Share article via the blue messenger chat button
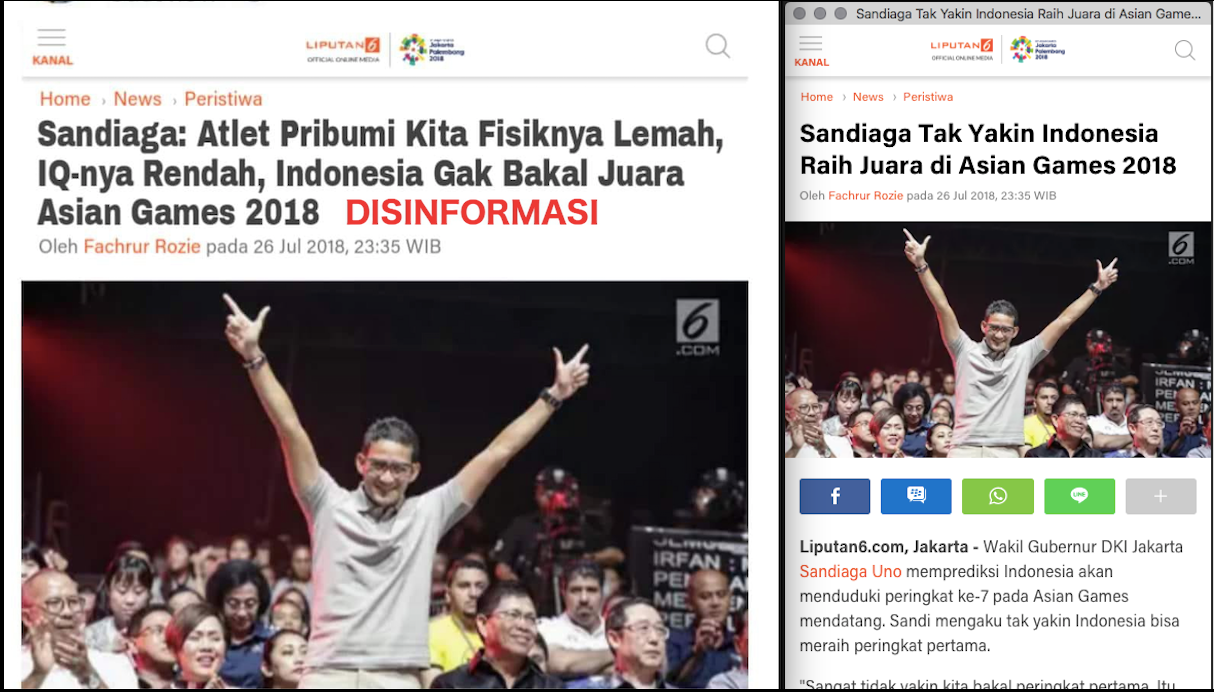1214x692 pixels. click(x=916, y=496)
